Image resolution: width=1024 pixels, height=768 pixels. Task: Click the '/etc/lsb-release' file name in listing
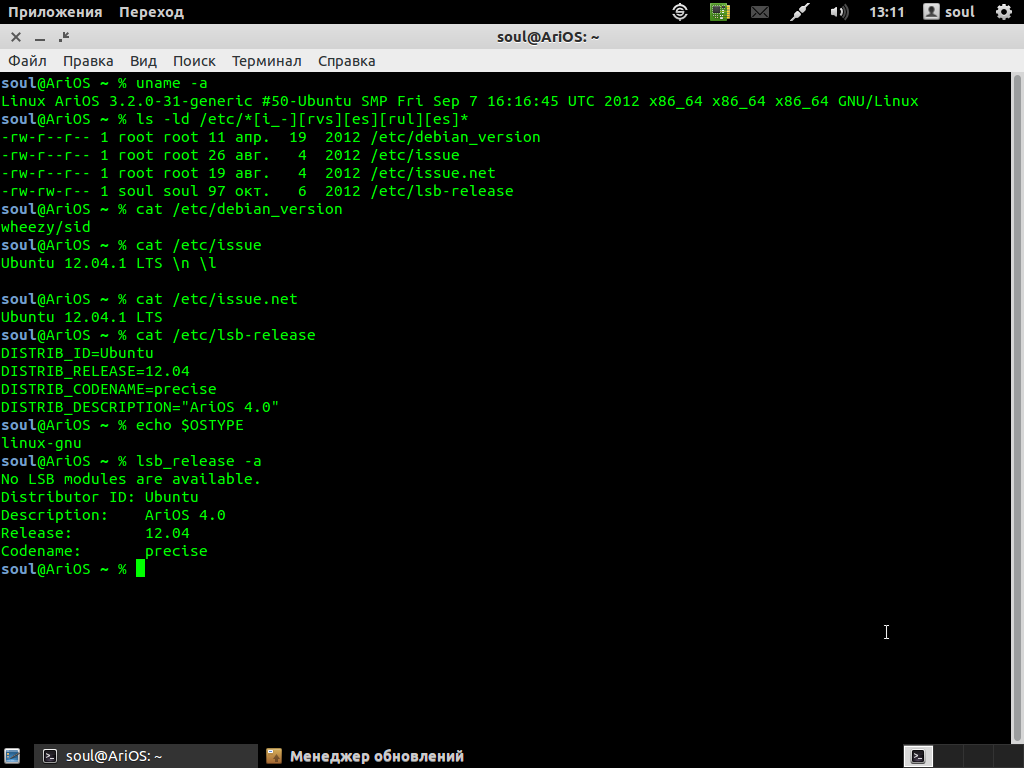pos(441,191)
